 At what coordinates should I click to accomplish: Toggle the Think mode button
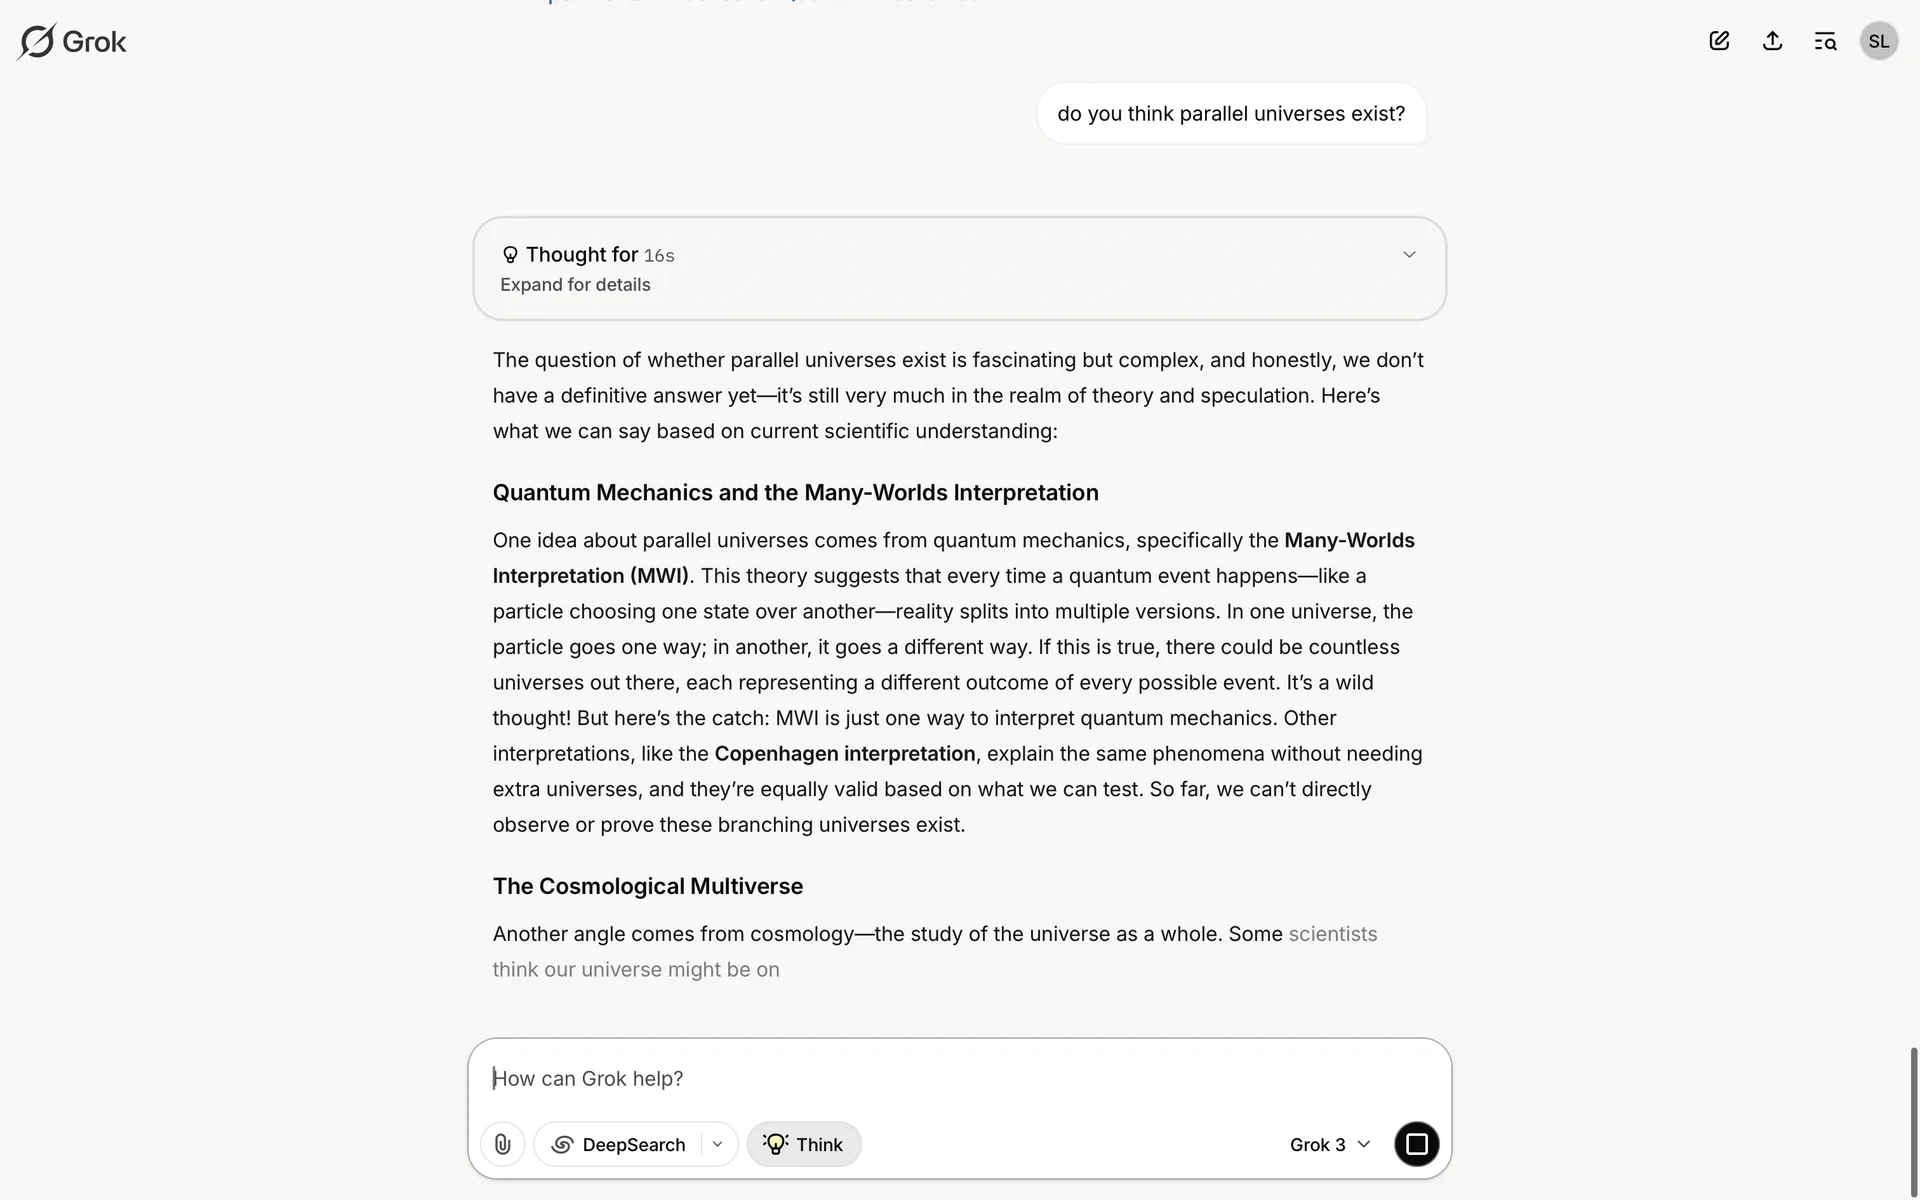[804, 1144]
